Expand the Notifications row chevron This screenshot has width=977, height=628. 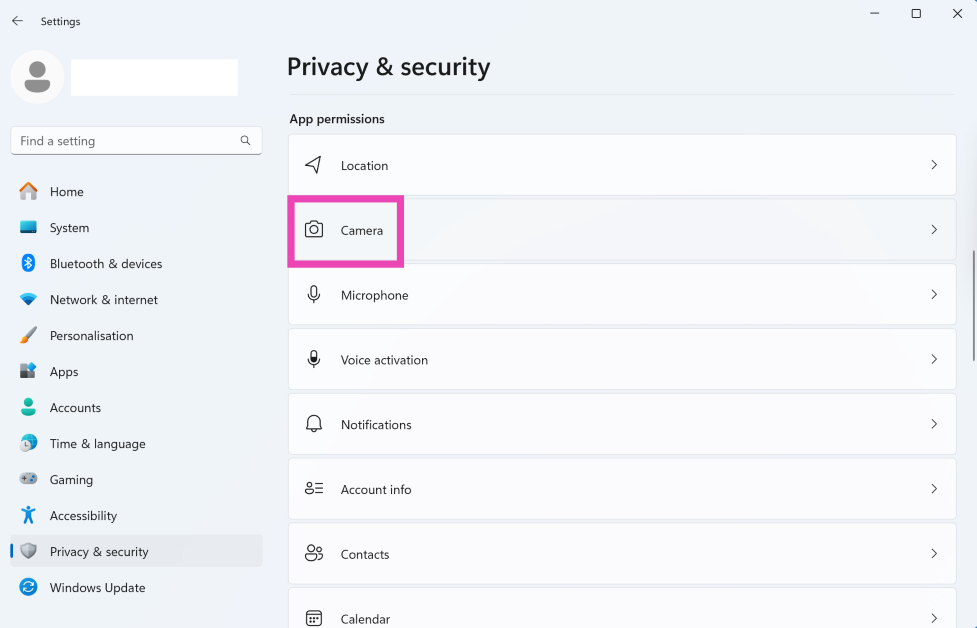934,424
